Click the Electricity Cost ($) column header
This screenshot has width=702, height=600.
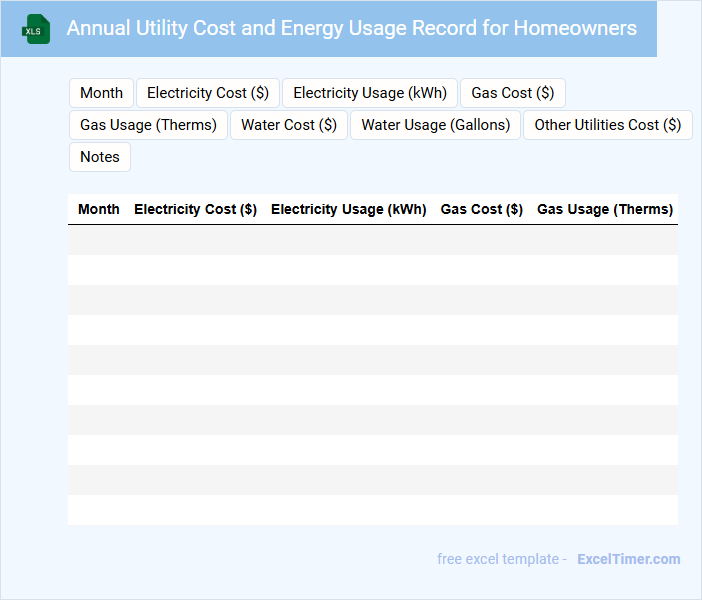click(x=195, y=209)
